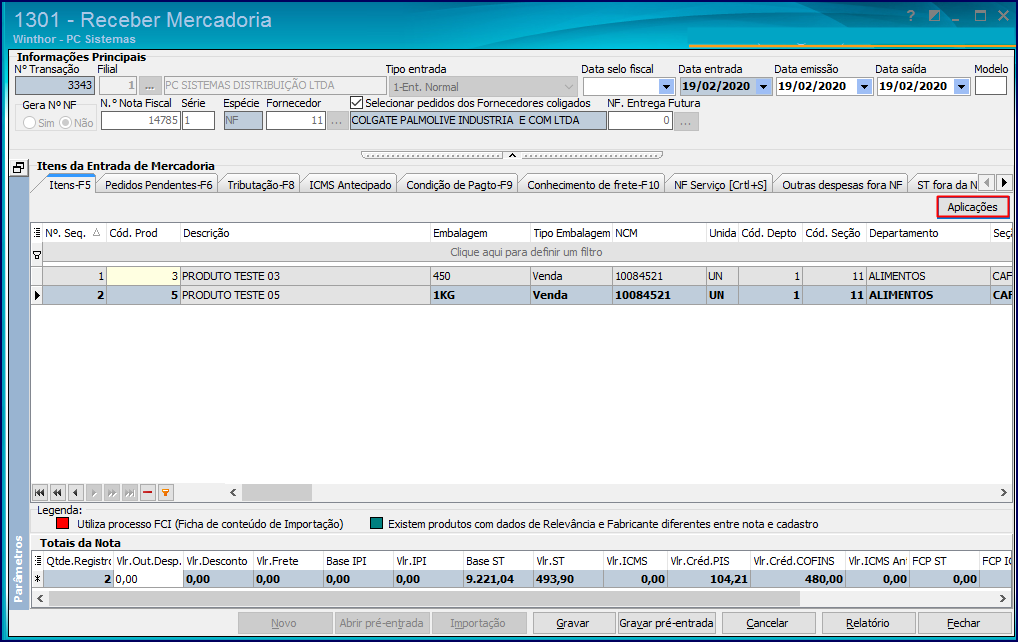Click the Aplicações button

tap(972, 207)
